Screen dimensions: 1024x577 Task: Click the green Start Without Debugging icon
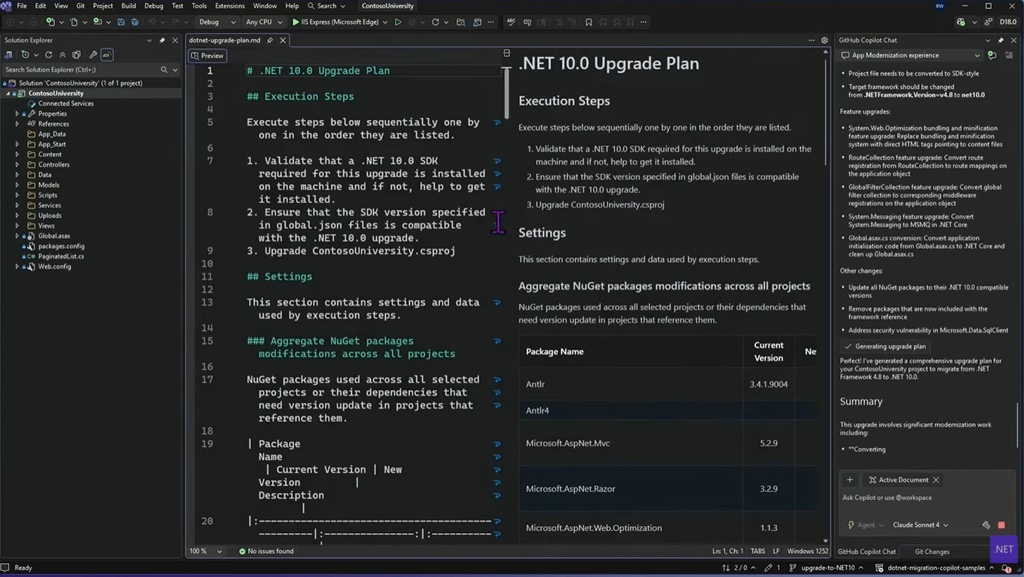[398, 22]
